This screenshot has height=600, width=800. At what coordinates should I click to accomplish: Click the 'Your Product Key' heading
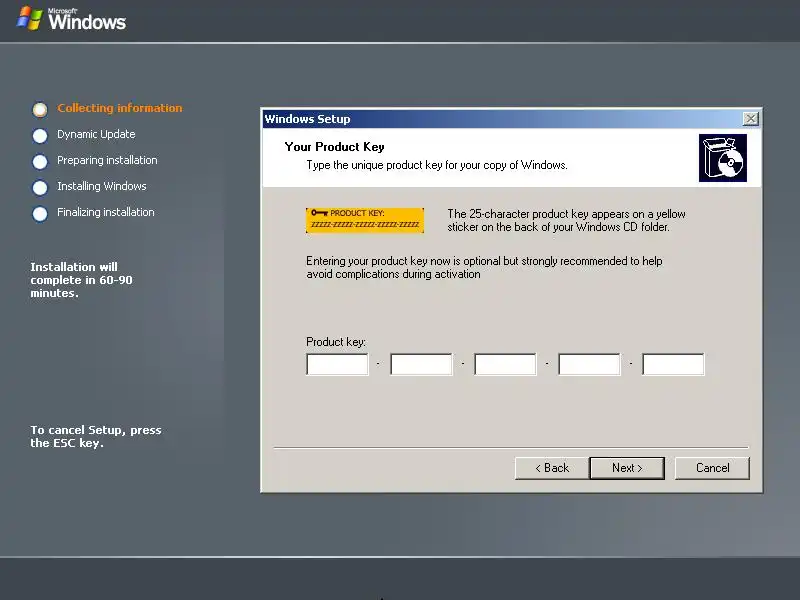(335, 147)
